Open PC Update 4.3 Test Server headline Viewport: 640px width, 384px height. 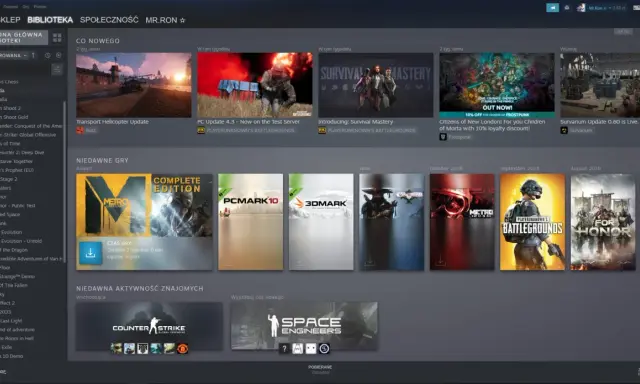coord(248,122)
